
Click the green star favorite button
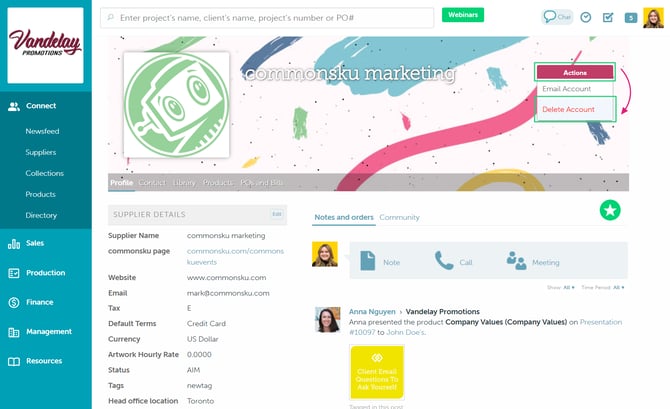click(x=610, y=210)
